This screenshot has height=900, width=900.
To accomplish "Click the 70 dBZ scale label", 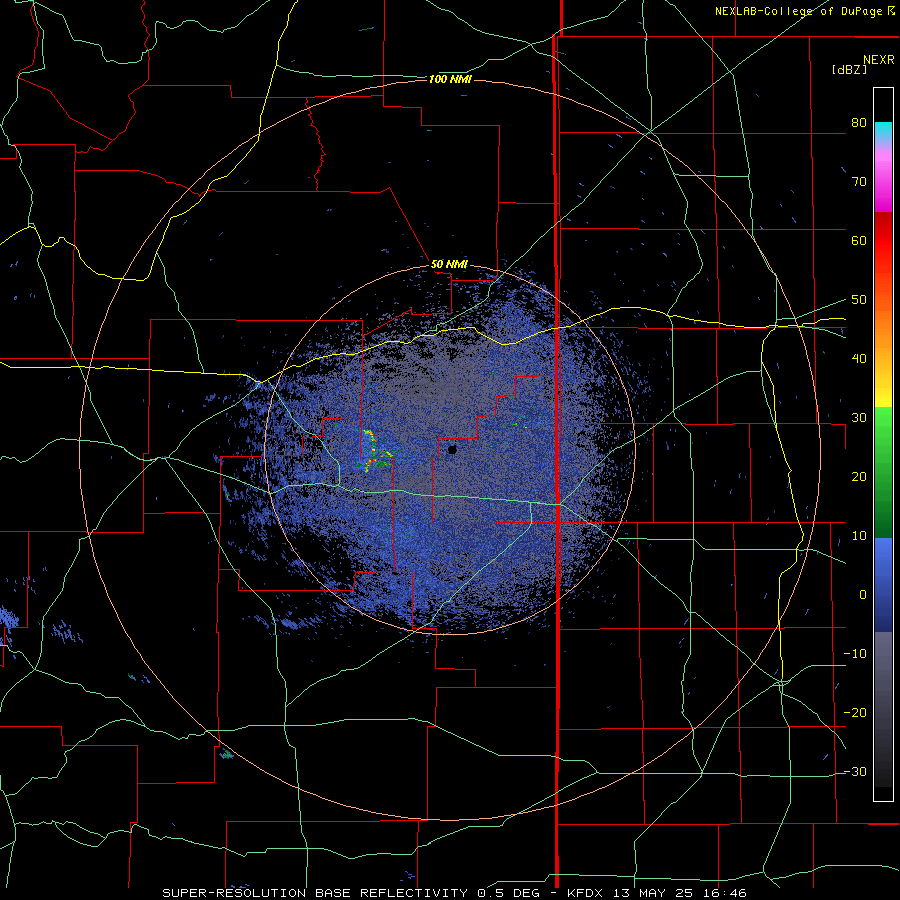I will 859,182.
